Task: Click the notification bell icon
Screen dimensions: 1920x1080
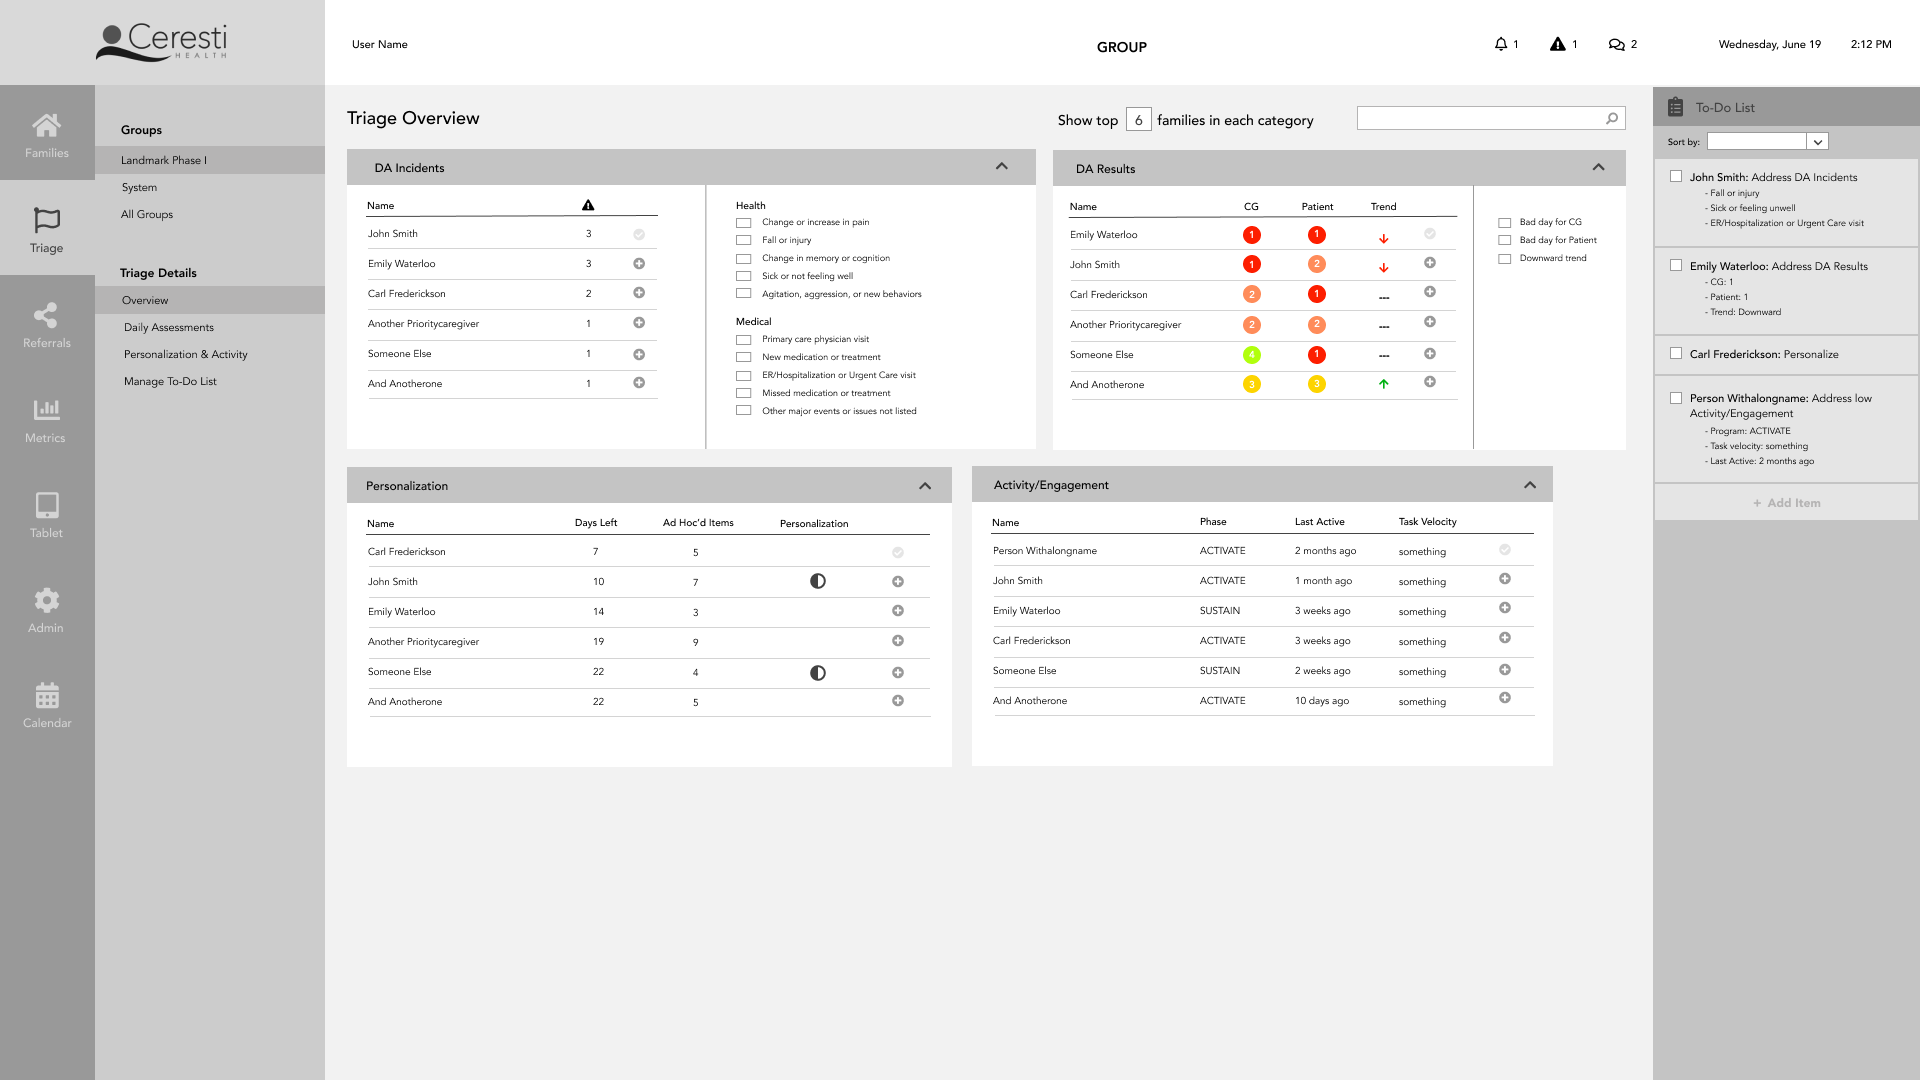Action: (x=1500, y=44)
